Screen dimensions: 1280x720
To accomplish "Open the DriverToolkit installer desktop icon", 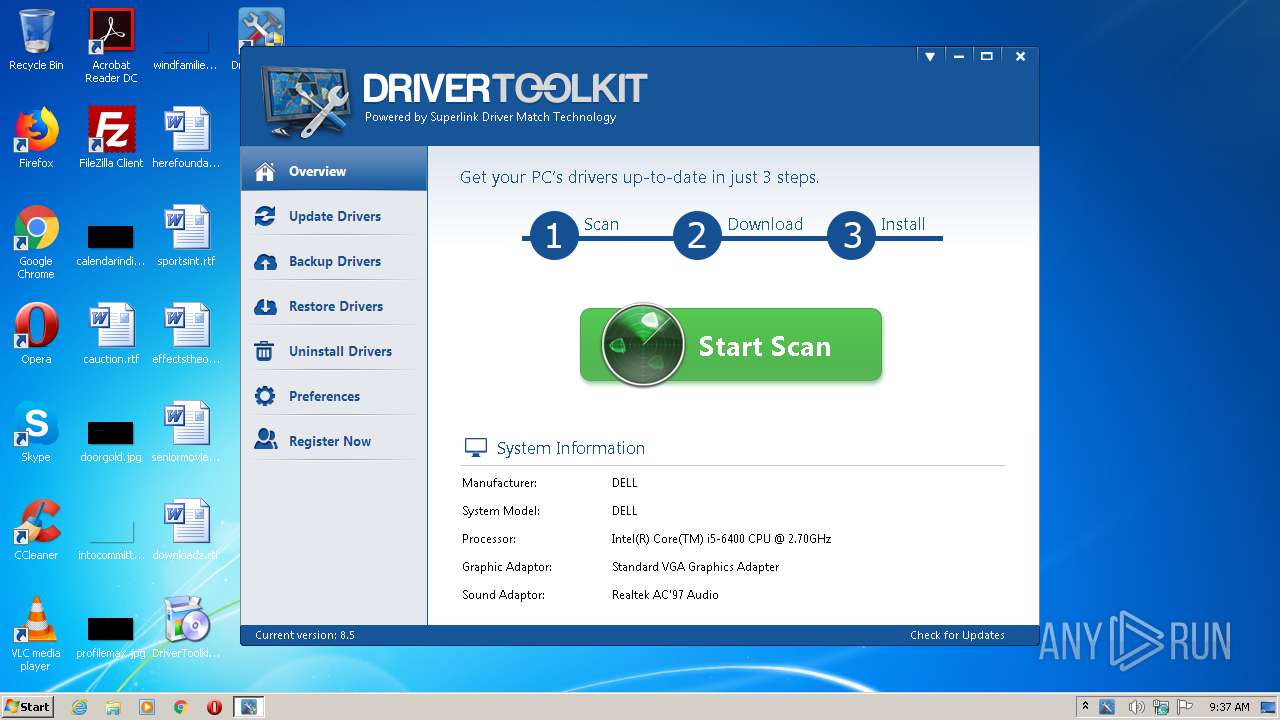I will pos(186,628).
